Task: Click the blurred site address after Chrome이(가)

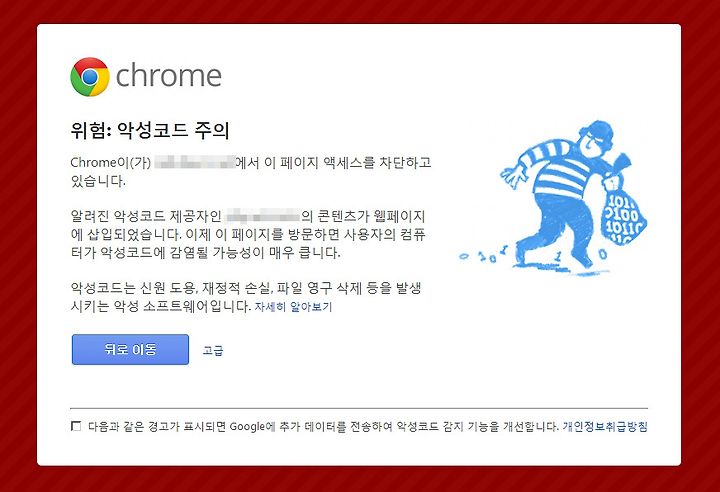Action: [195, 162]
